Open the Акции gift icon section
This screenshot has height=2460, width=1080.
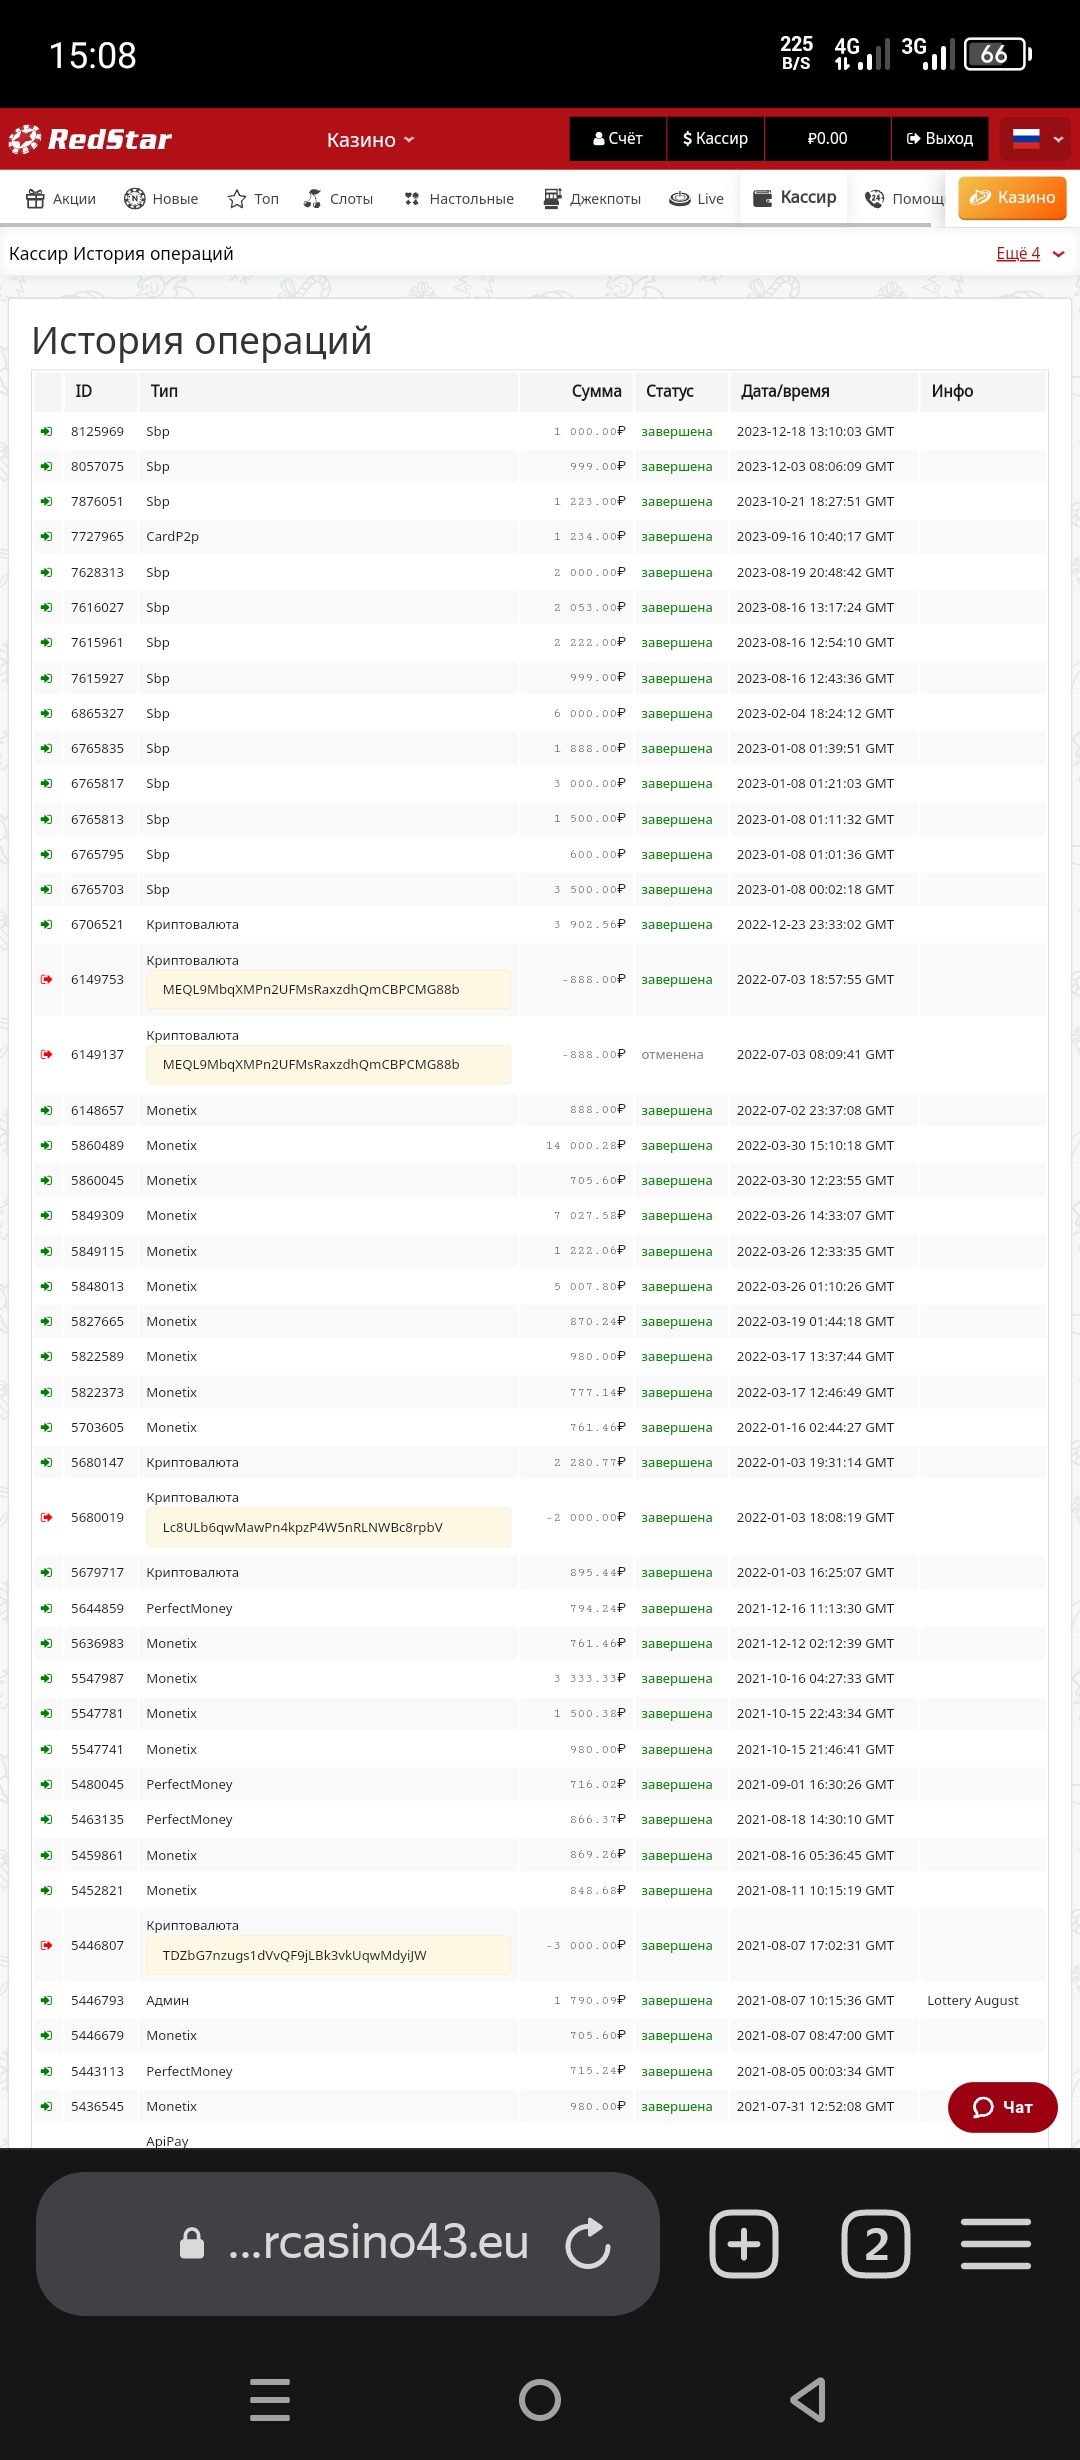coord(61,199)
